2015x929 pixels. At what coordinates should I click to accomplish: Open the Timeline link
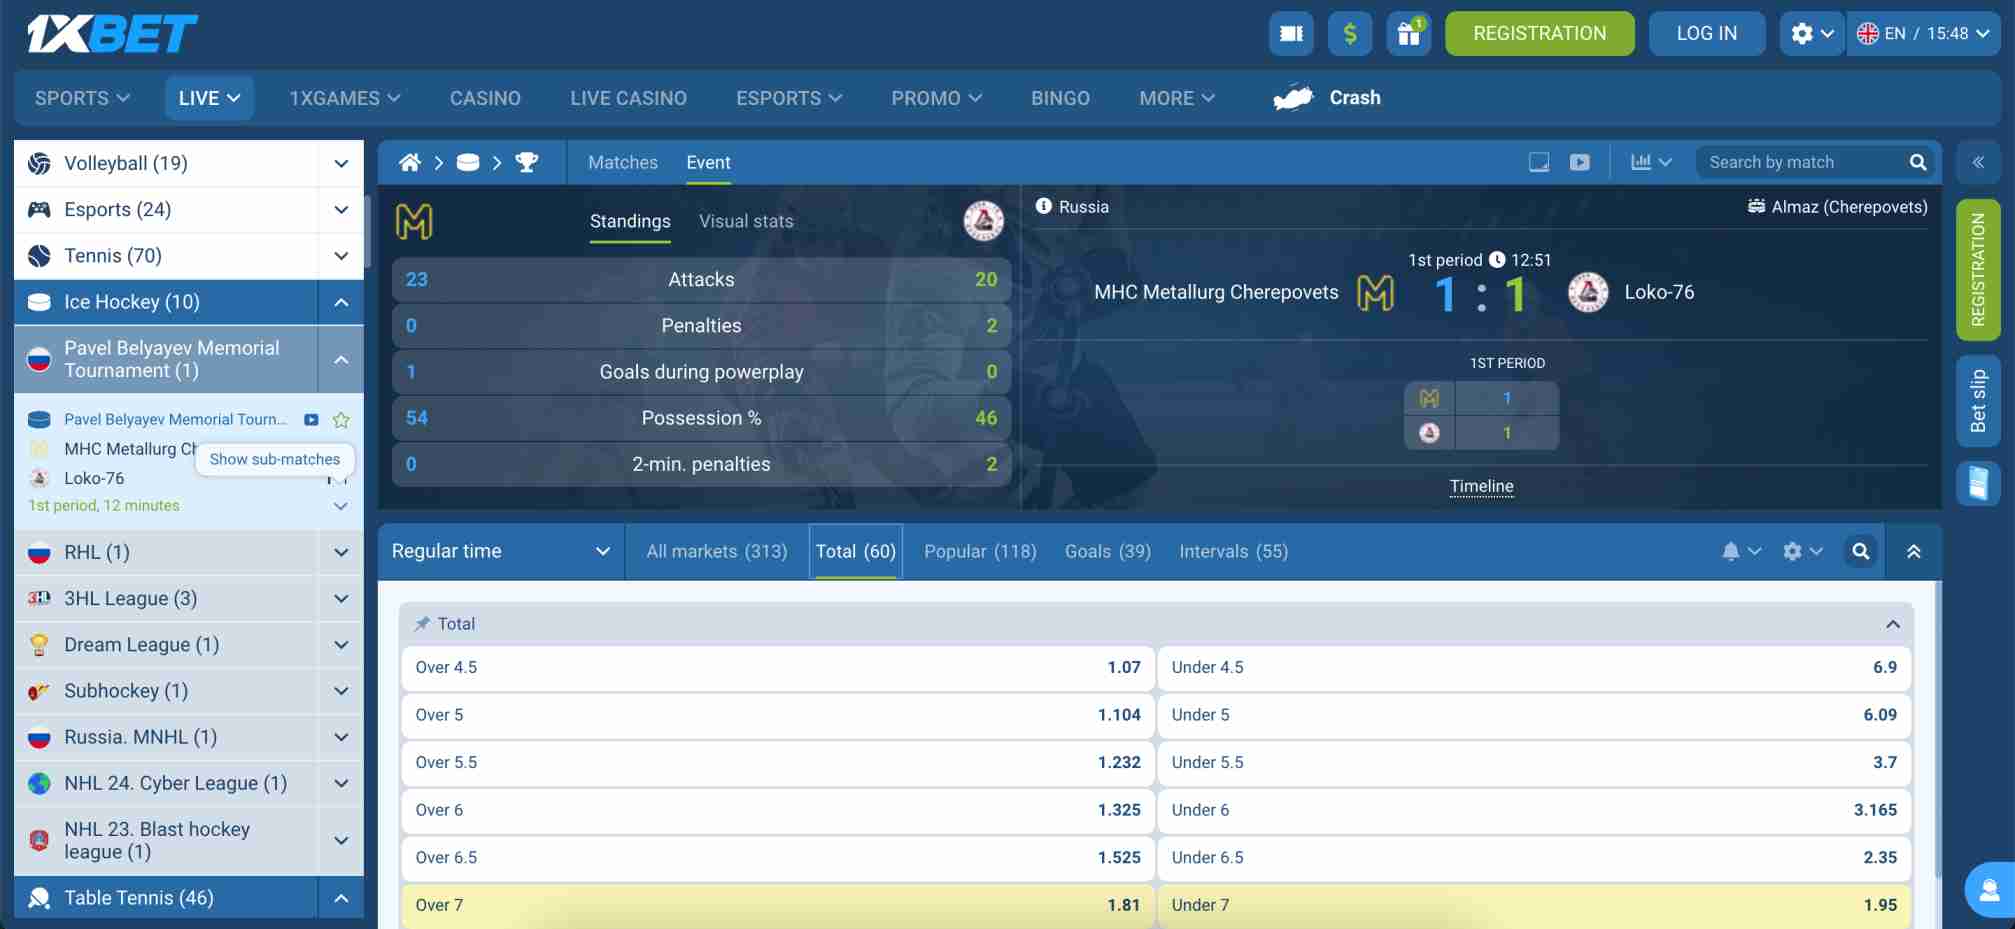1481,486
